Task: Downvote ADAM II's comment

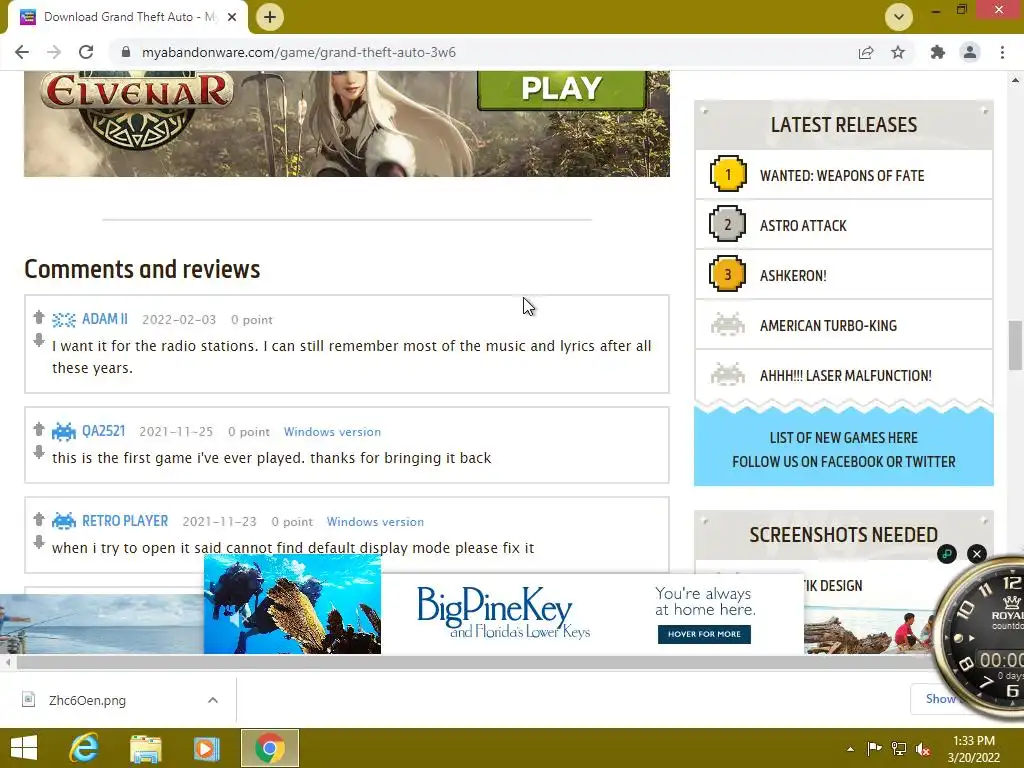Action: pyautogui.click(x=39, y=340)
